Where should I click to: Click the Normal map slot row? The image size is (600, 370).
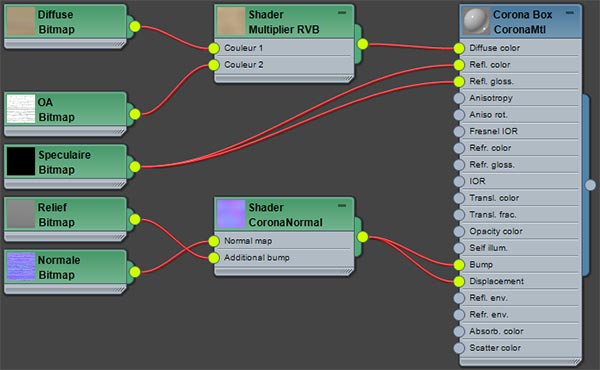click(x=284, y=241)
